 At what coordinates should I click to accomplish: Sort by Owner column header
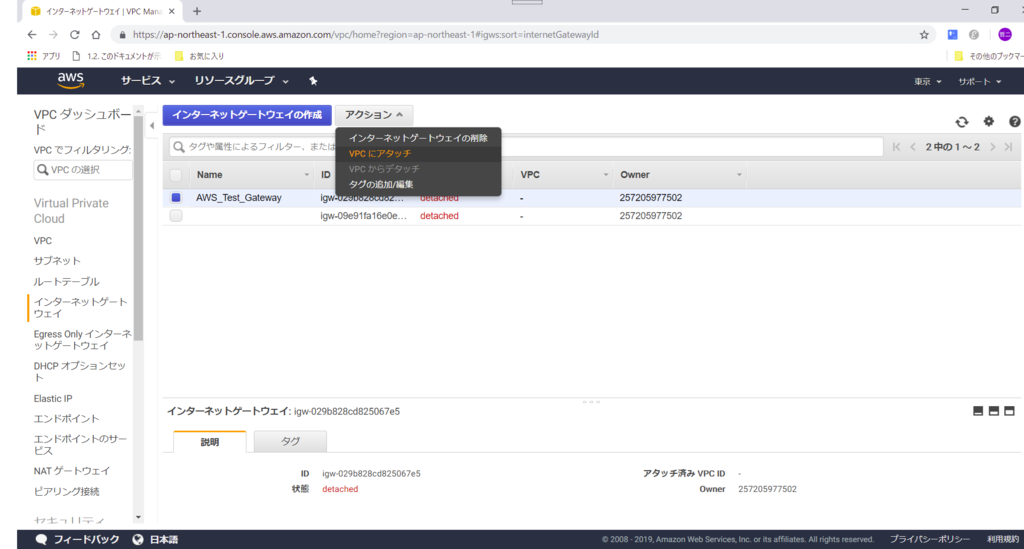[x=681, y=175]
